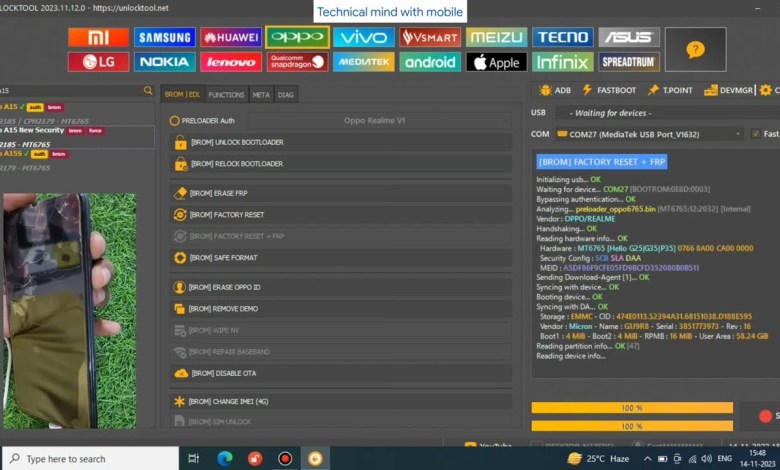
Task: Select the Huawei brand tile
Action: click(x=231, y=37)
